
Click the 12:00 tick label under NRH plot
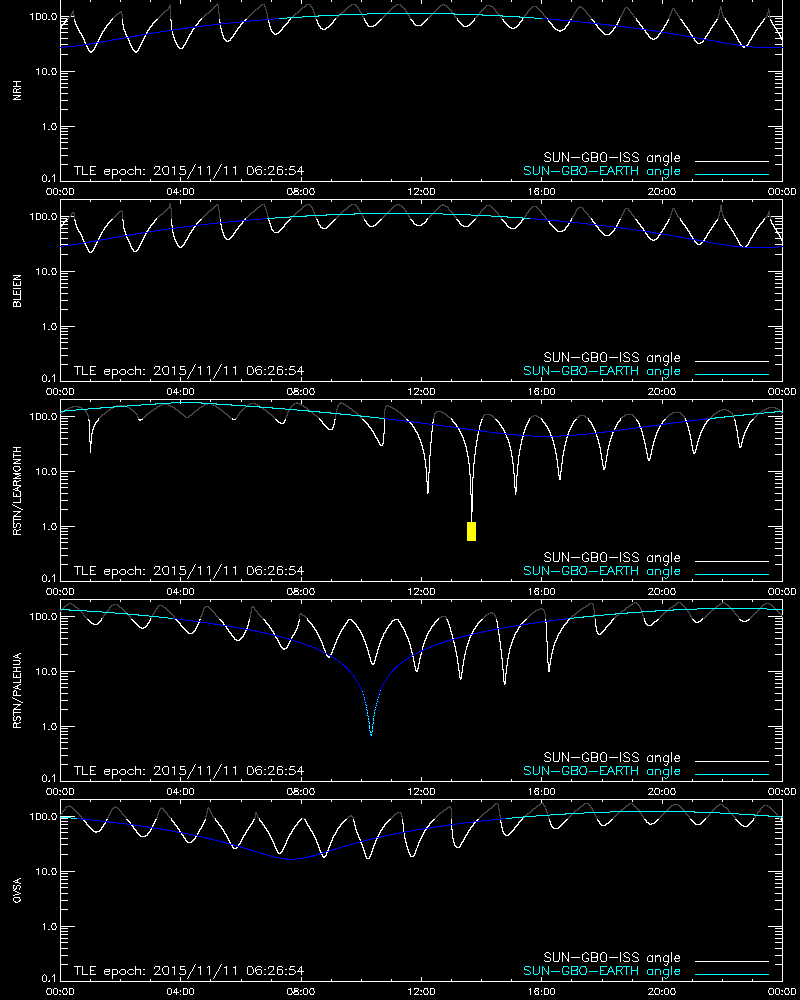pos(421,191)
